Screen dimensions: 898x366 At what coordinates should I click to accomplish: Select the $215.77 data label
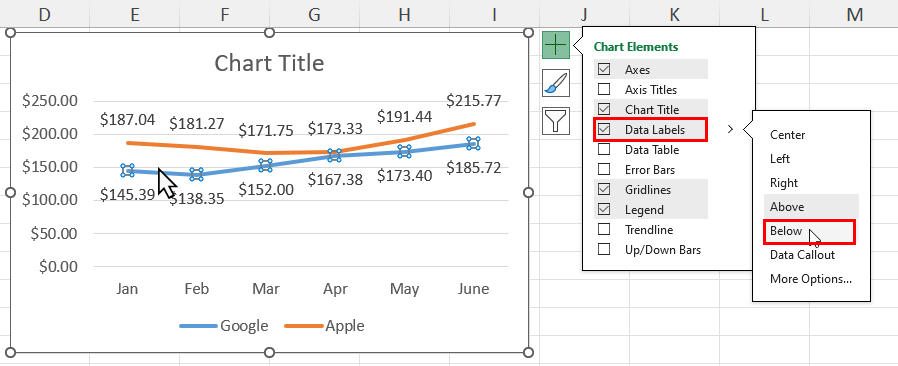pos(473,101)
